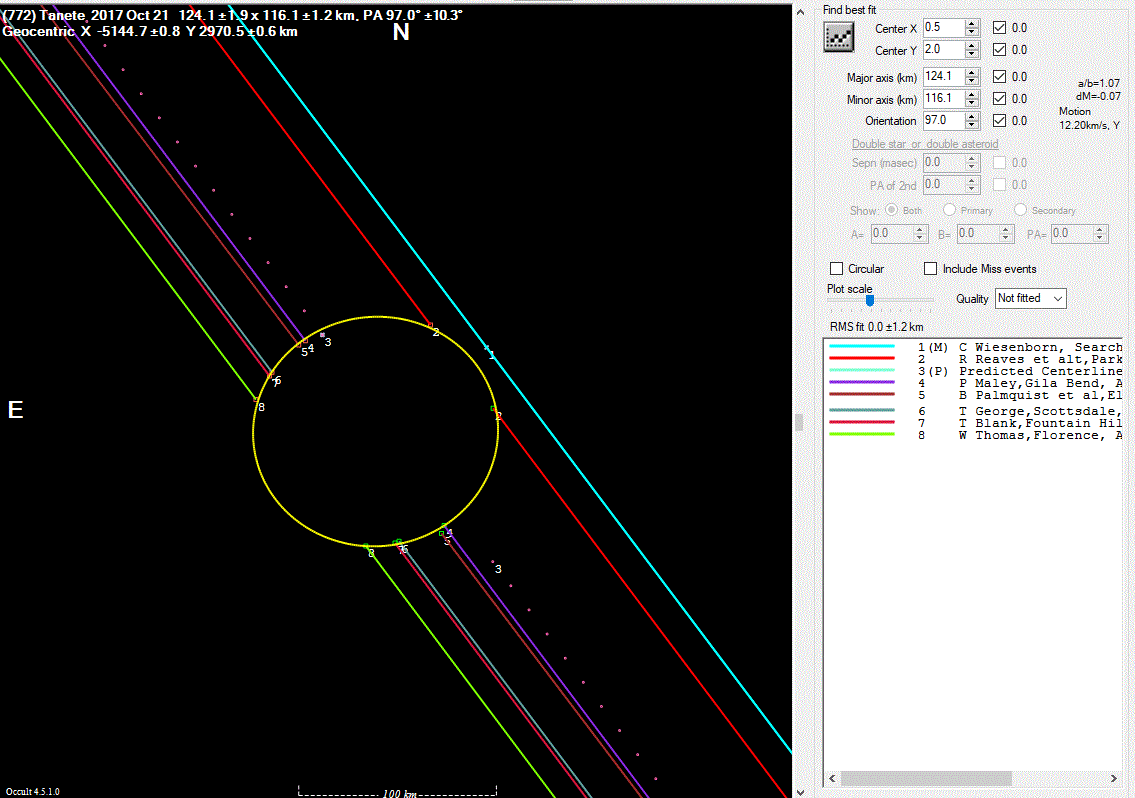Select legend row 7 T Blank, Fountain Hil
Screen dimensions: 1135x798
coord(974,423)
